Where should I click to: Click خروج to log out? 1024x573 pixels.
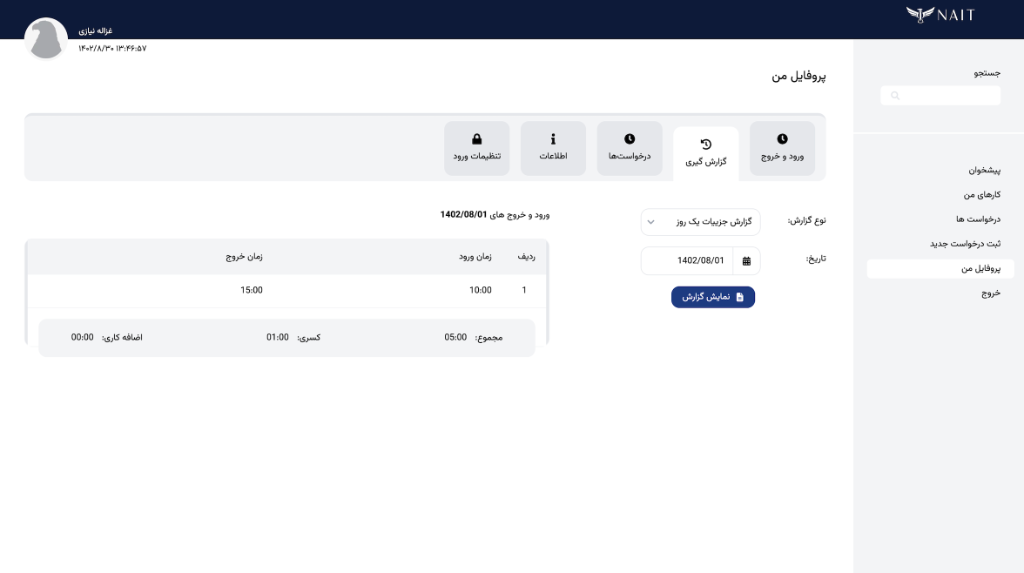991,293
